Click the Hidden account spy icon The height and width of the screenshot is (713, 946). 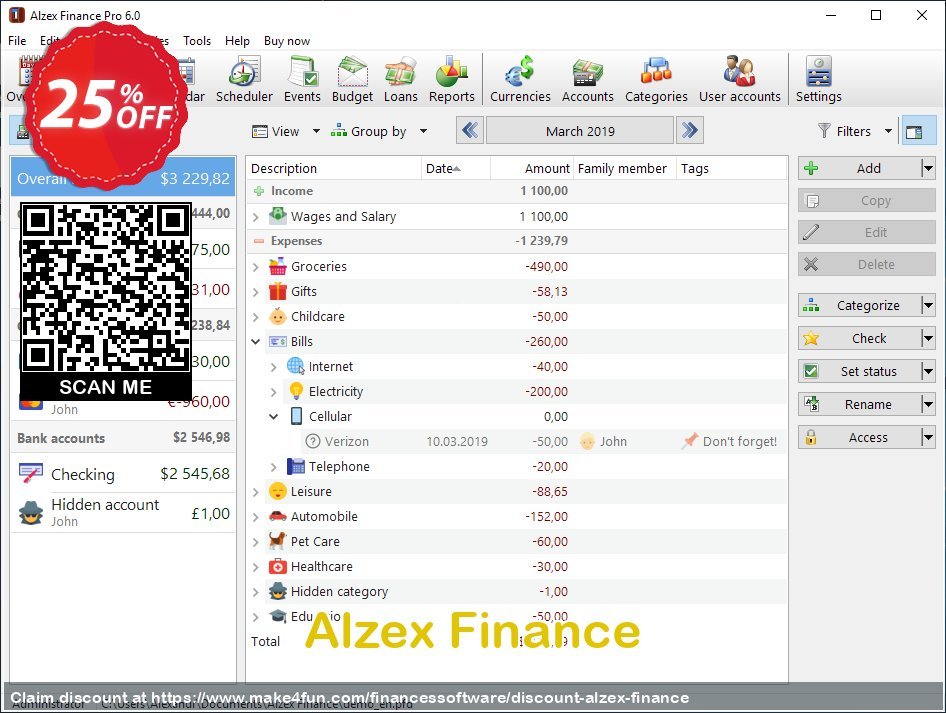(31, 513)
